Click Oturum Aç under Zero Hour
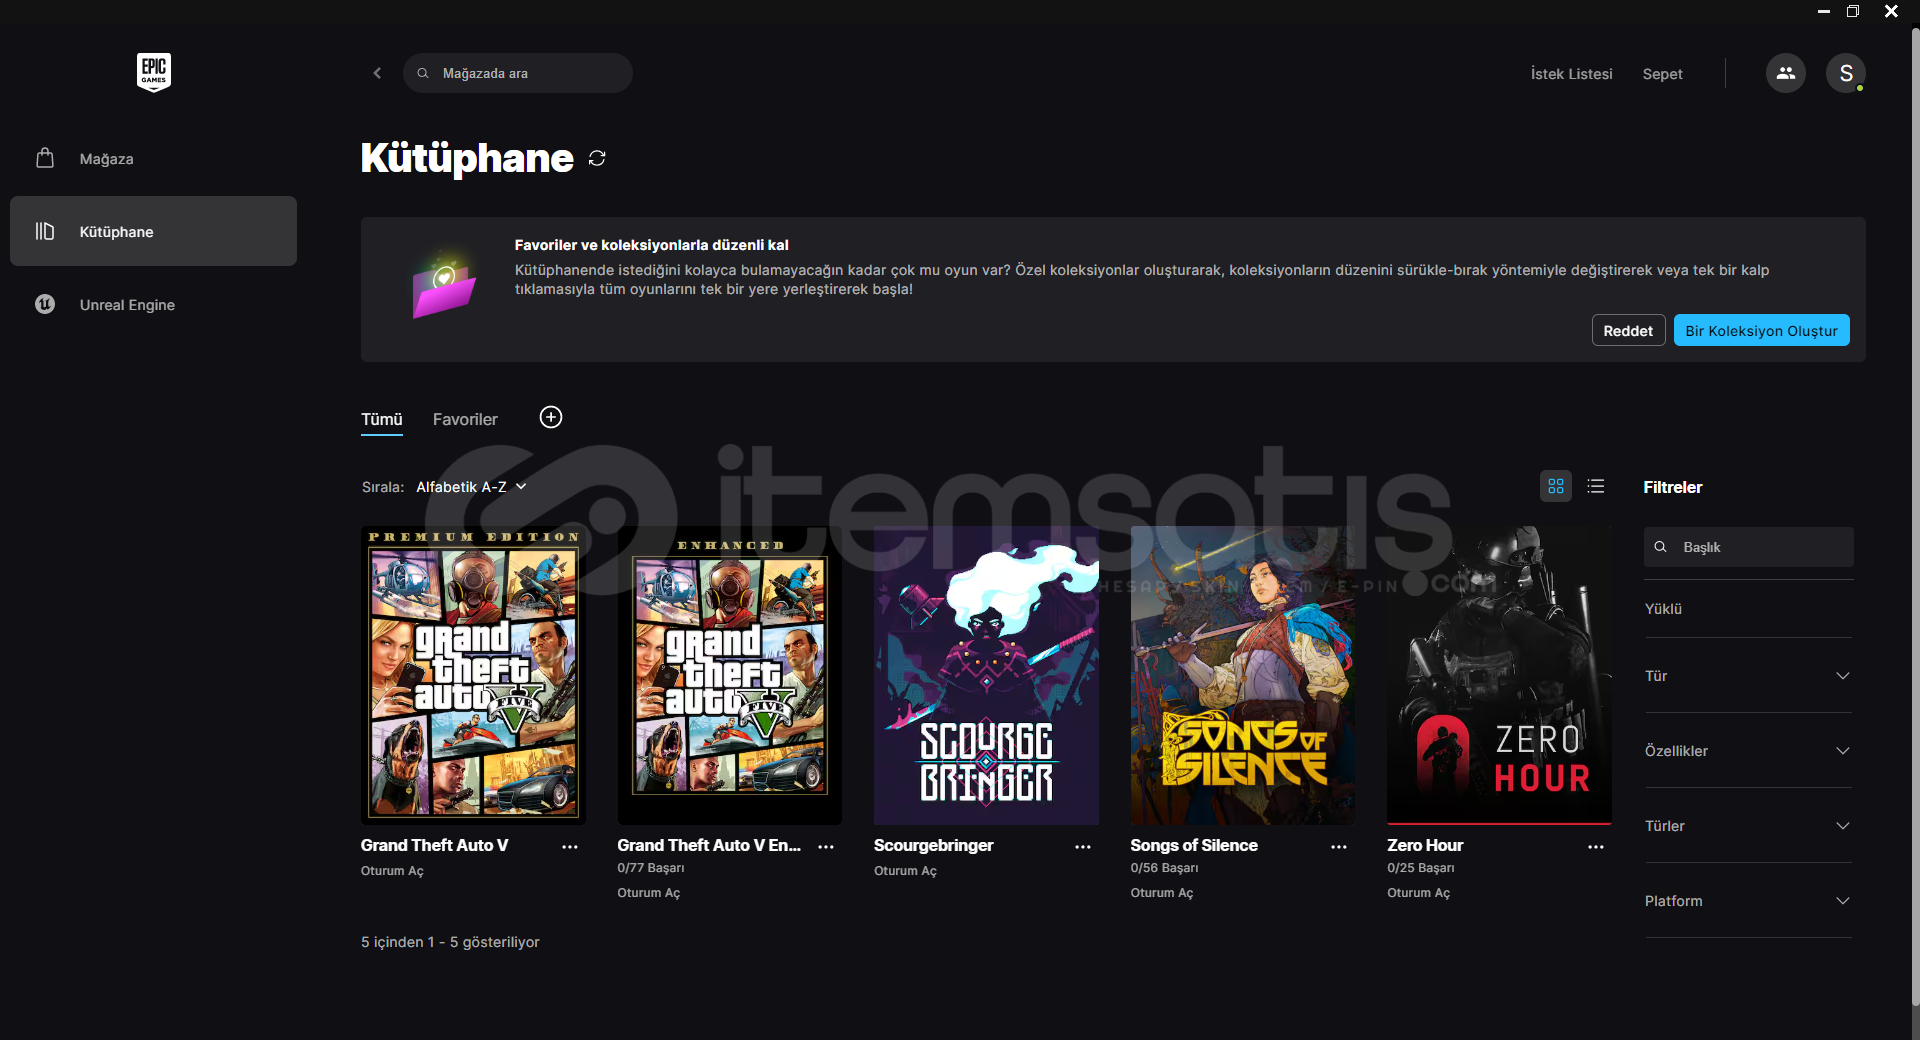 1418,893
